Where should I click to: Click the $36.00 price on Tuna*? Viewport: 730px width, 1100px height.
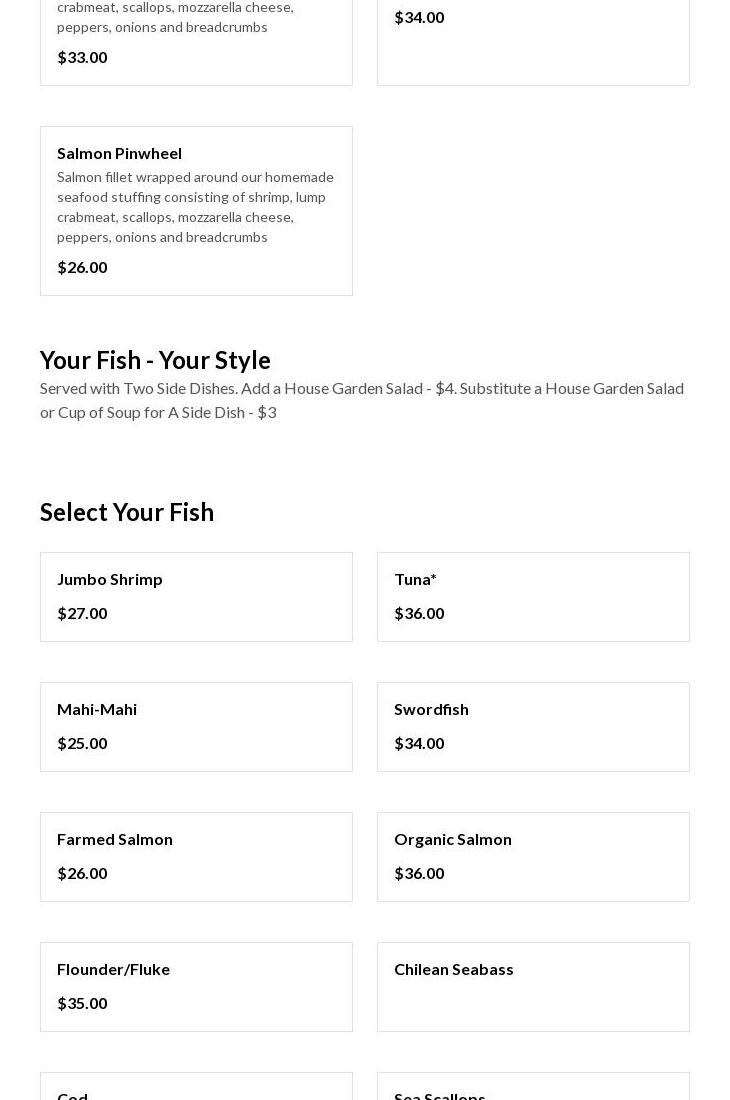[419, 613]
